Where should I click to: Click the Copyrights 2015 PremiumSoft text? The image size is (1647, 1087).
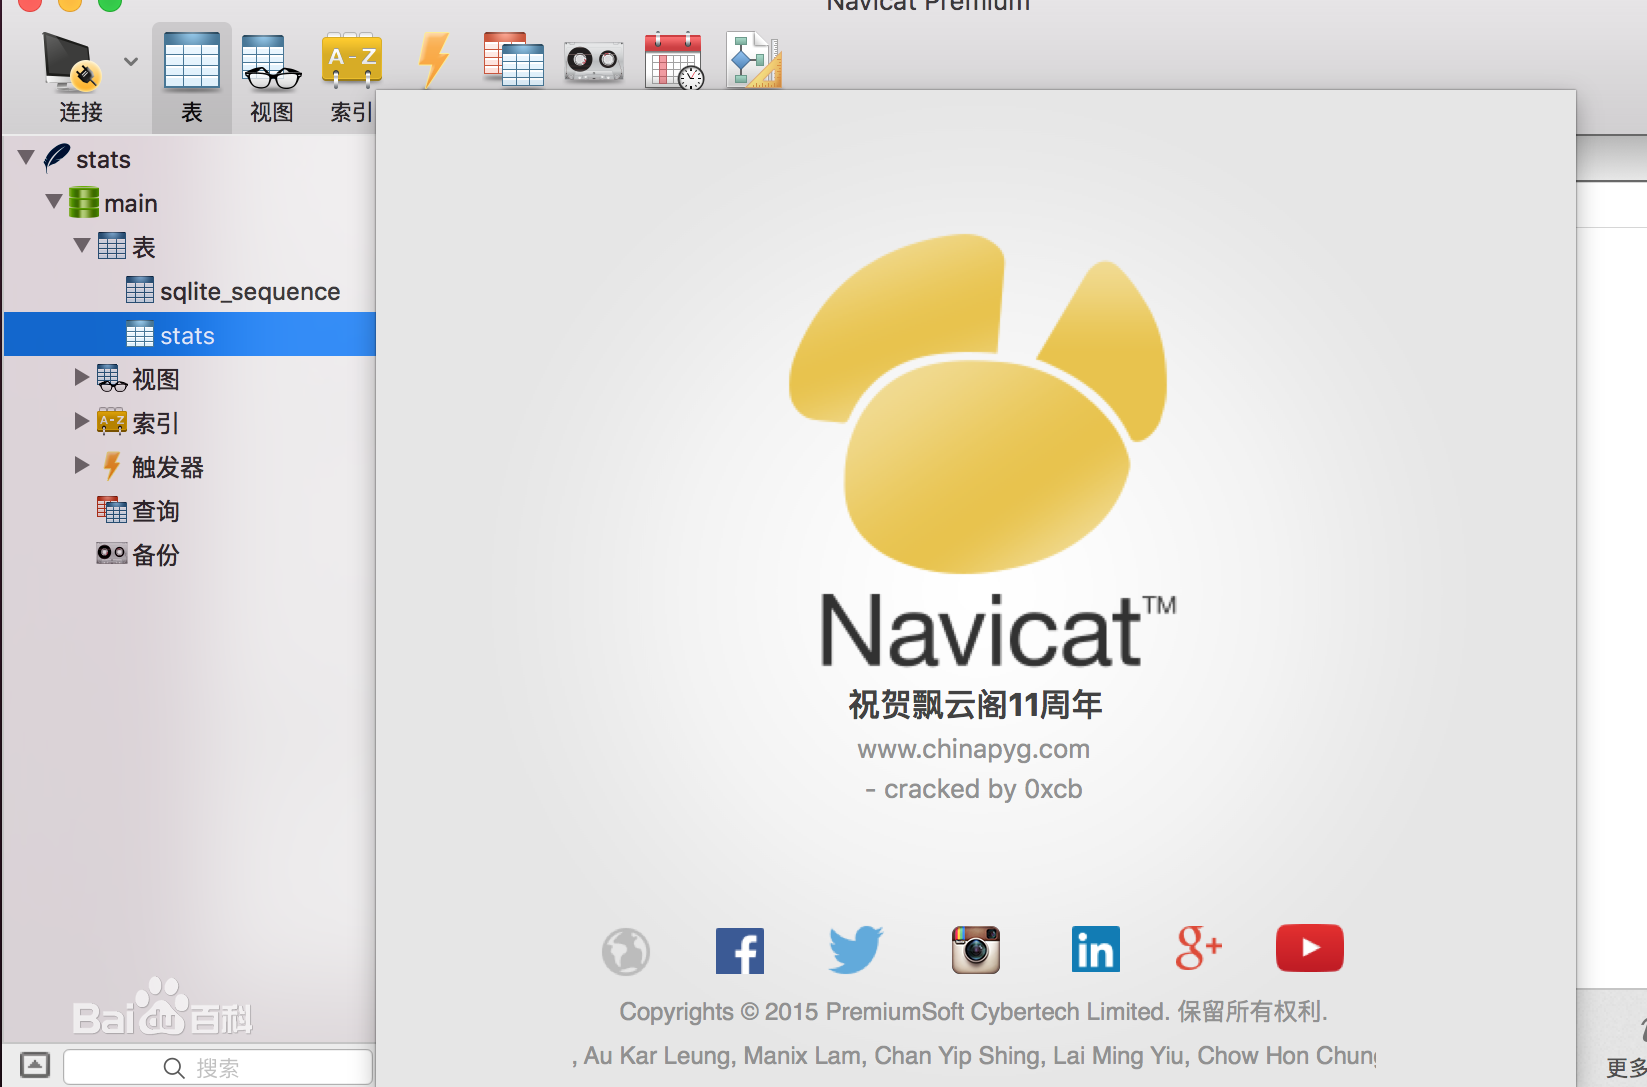click(974, 1012)
